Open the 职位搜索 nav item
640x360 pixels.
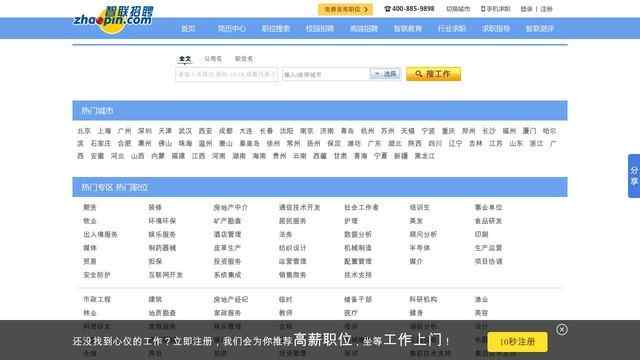[276, 29]
